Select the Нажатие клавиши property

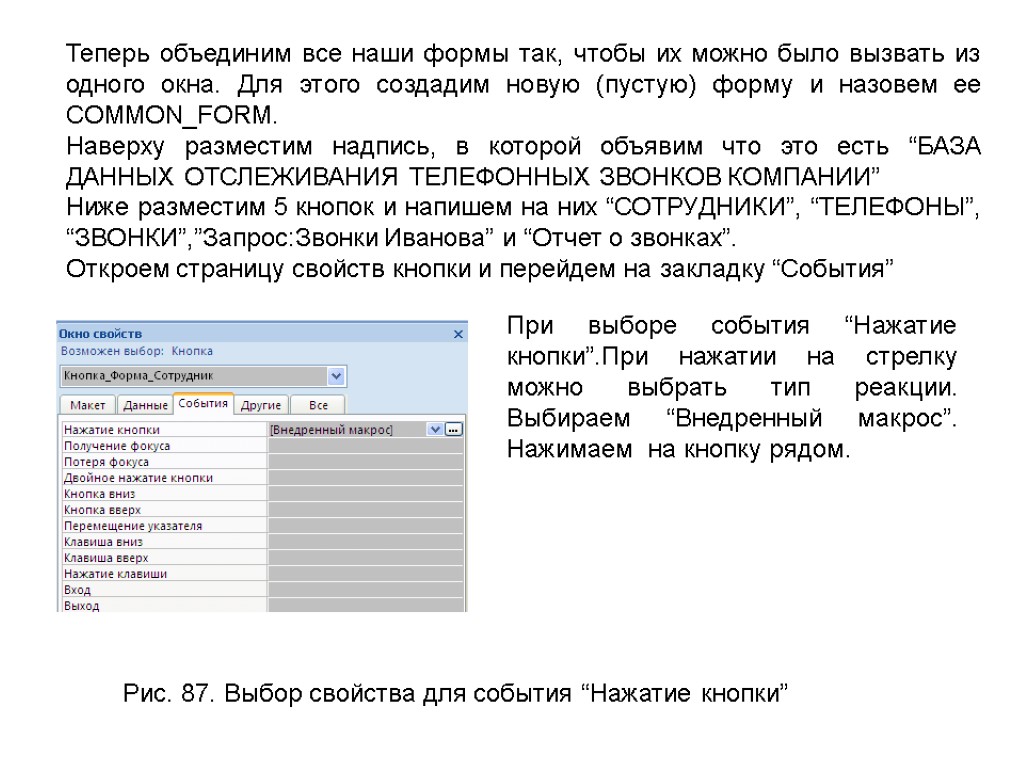(164, 574)
